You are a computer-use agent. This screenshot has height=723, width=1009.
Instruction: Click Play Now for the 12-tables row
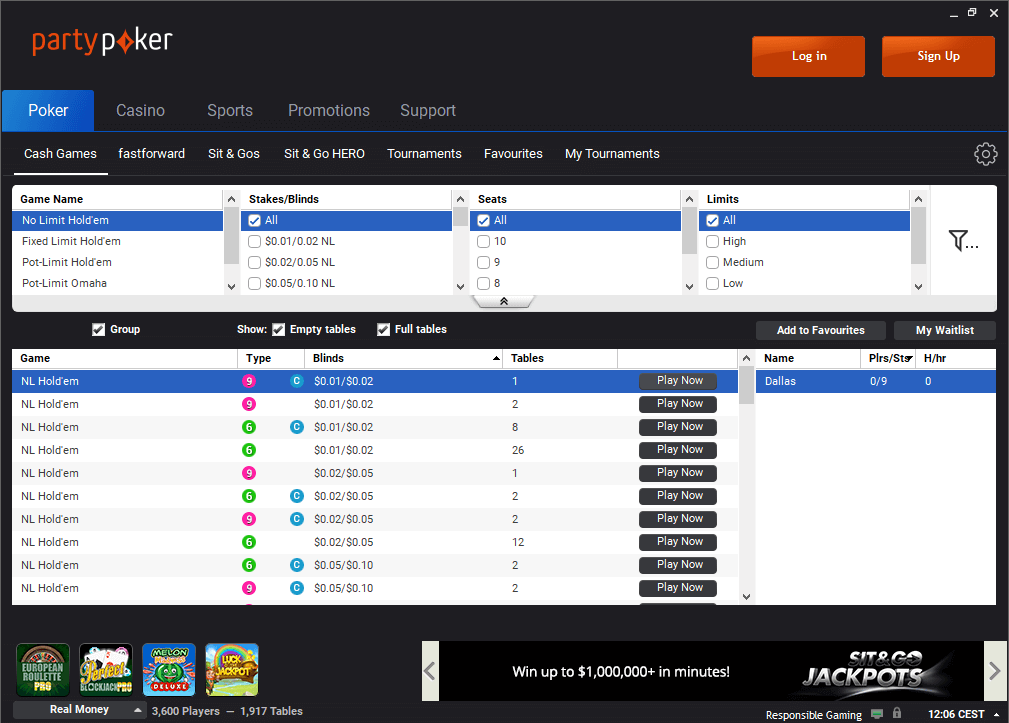click(678, 542)
